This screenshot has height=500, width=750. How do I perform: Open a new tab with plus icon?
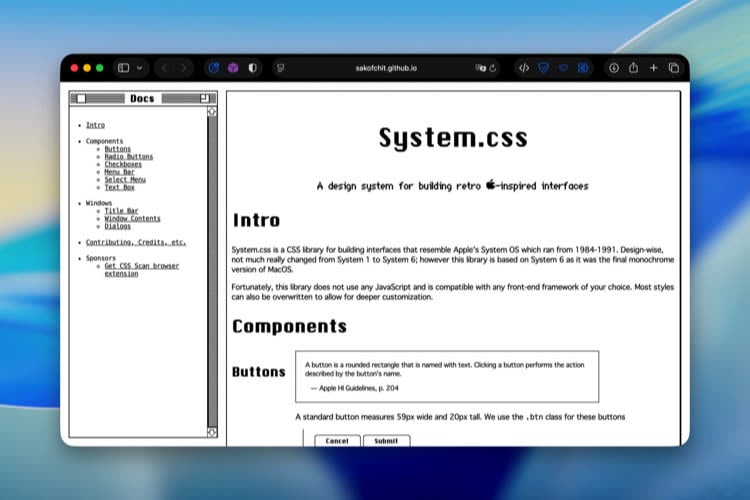point(654,68)
